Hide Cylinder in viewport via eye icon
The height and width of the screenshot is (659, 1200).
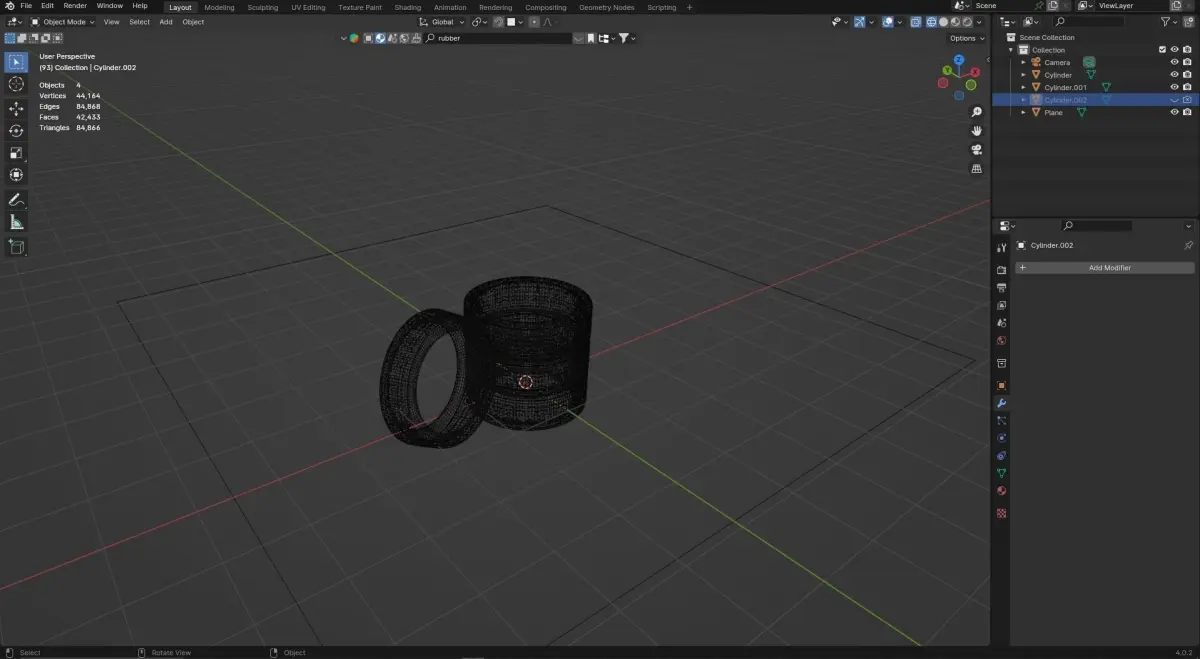coord(1175,75)
